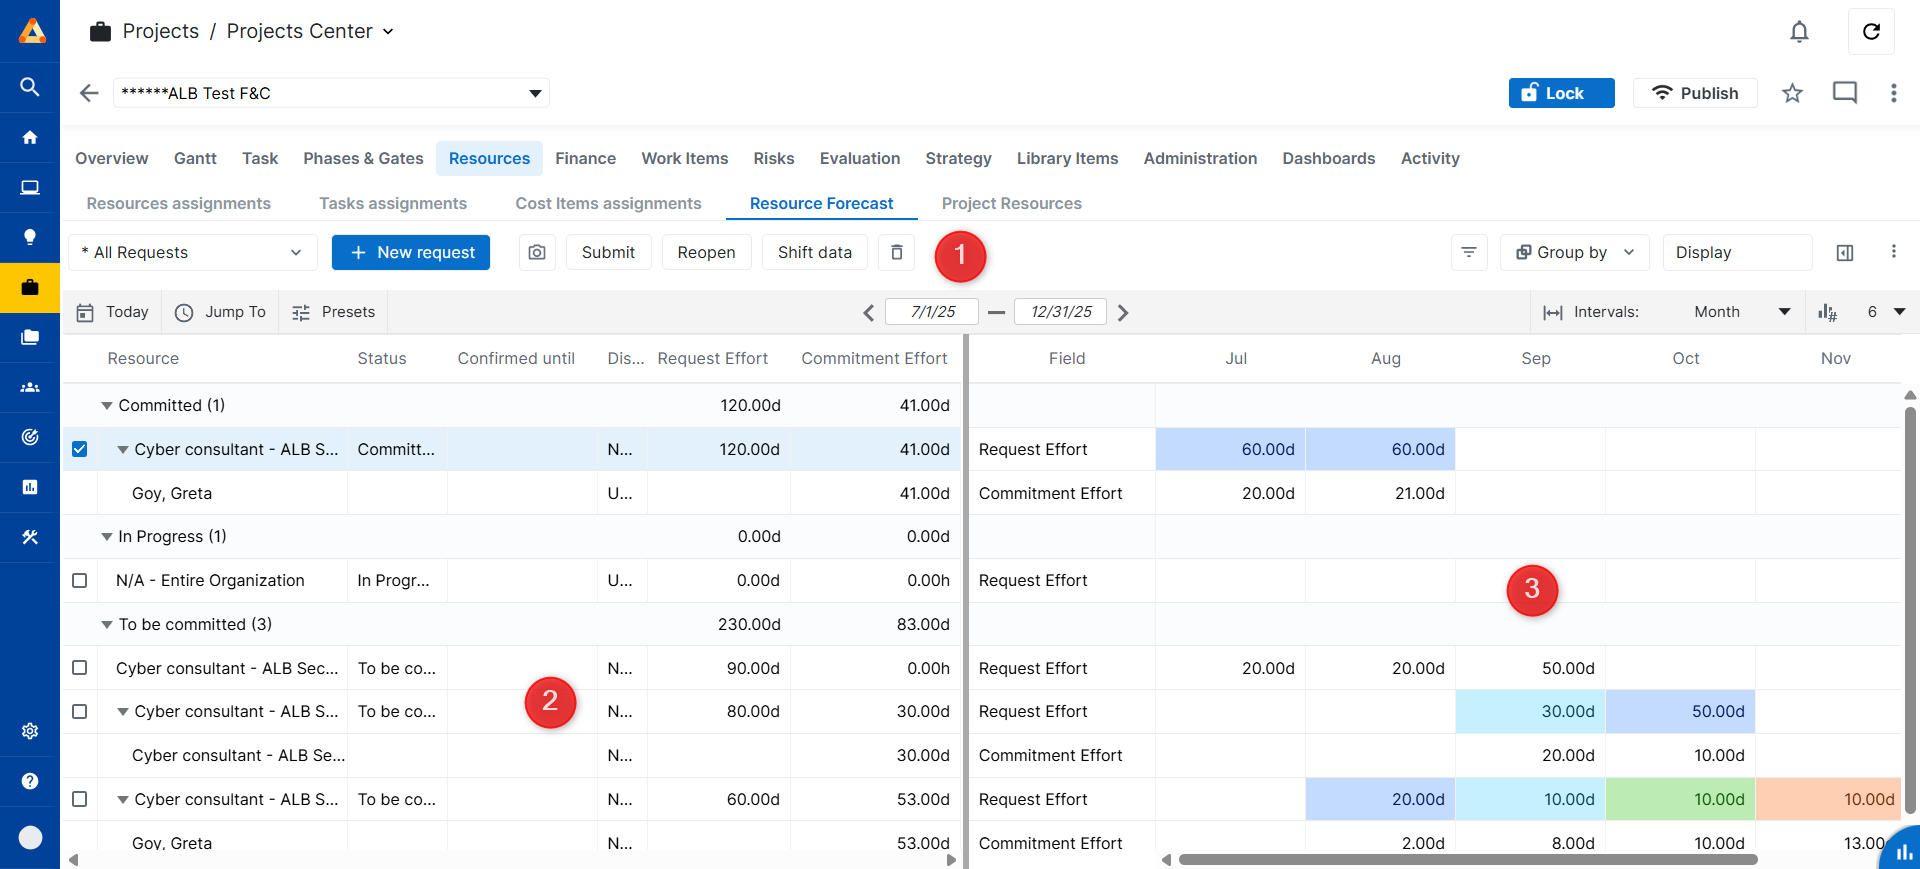This screenshot has width=1920, height=869.
Task: Check the N/A - Entire Organization checkbox
Action: point(80,580)
